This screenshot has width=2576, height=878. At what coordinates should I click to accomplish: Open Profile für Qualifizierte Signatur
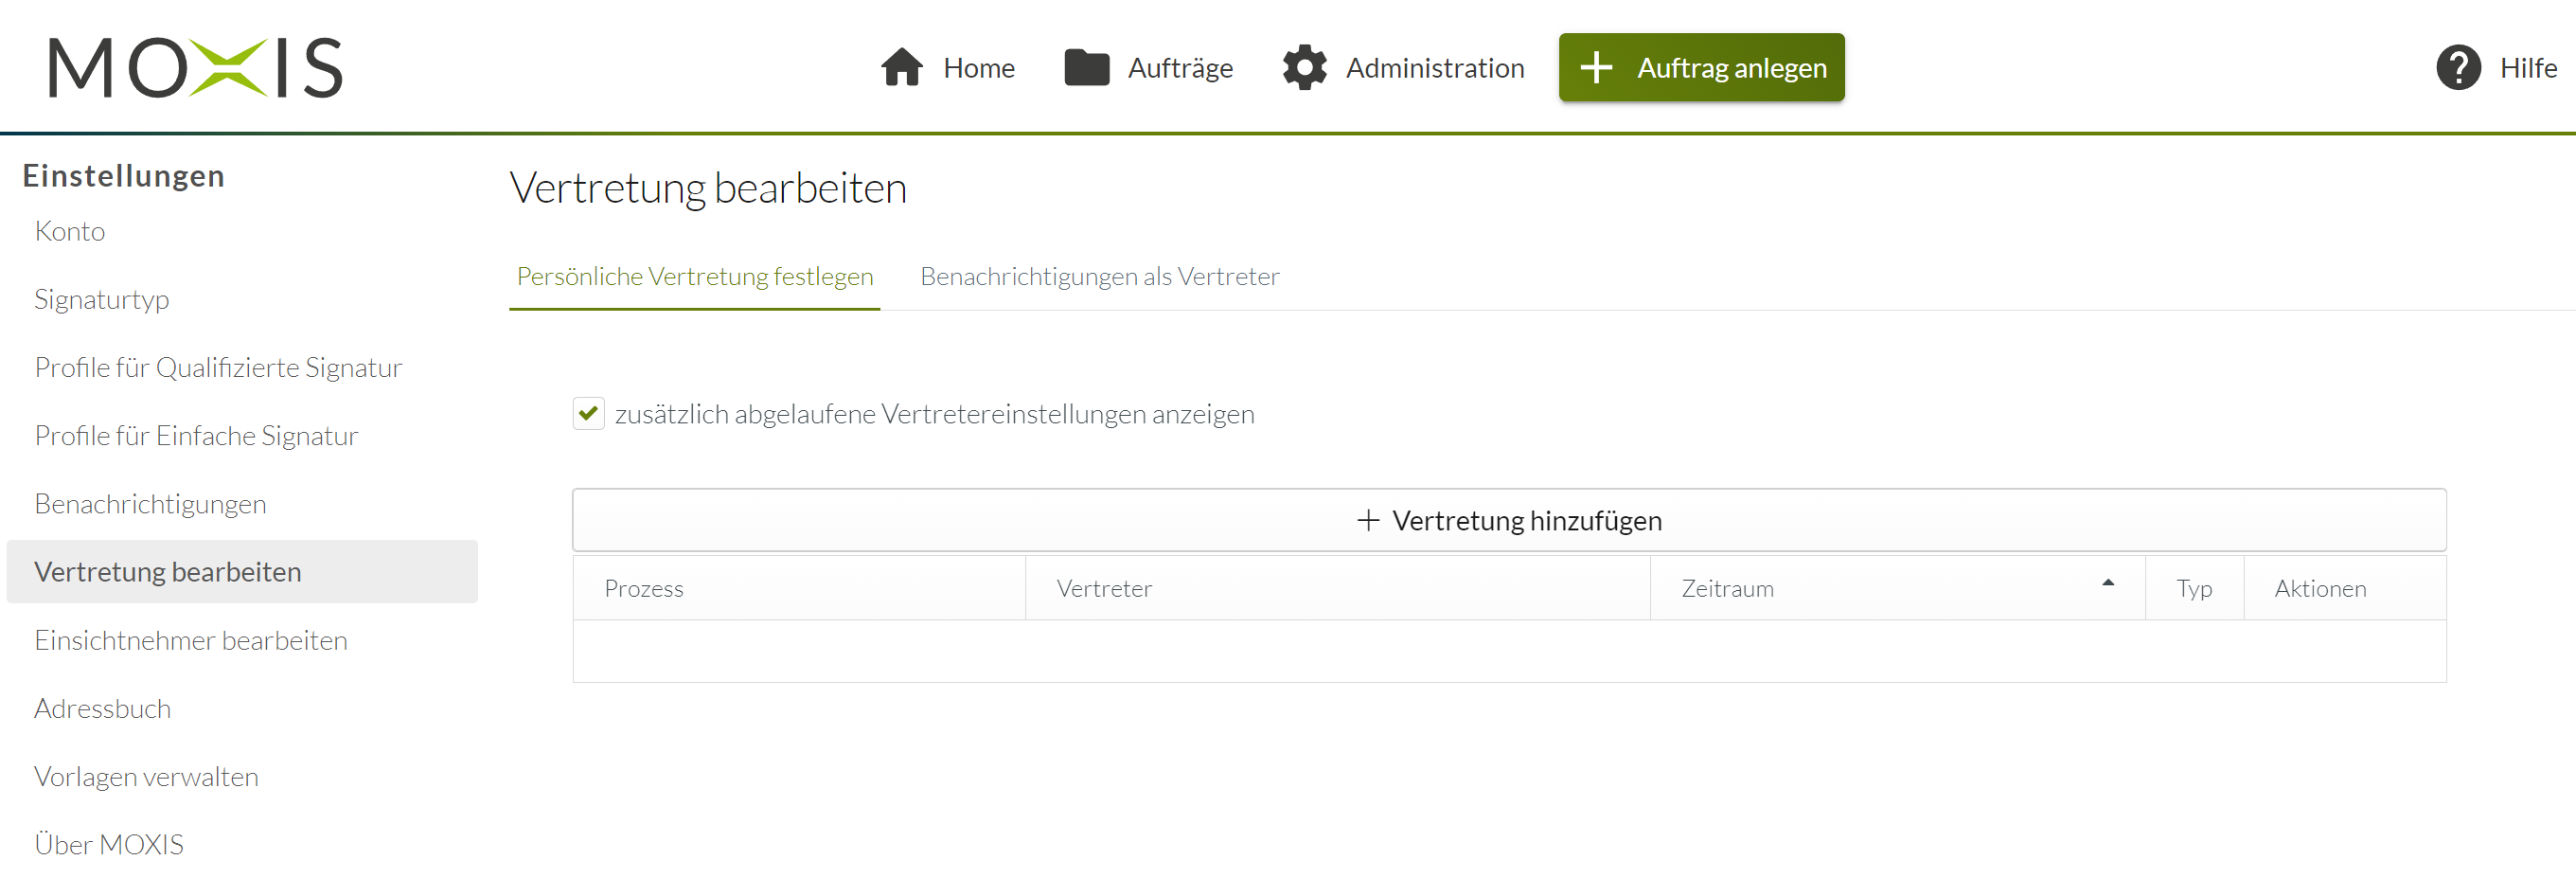coord(218,367)
